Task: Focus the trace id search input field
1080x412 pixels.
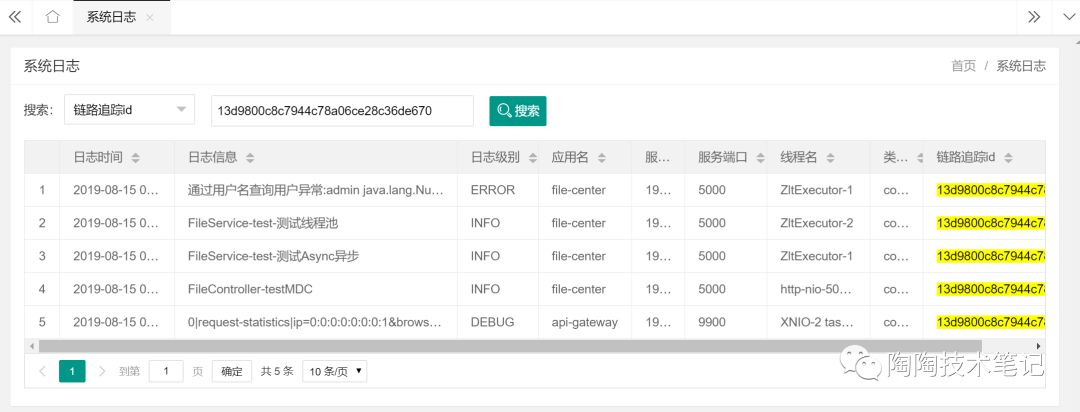Action: [342, 110]
